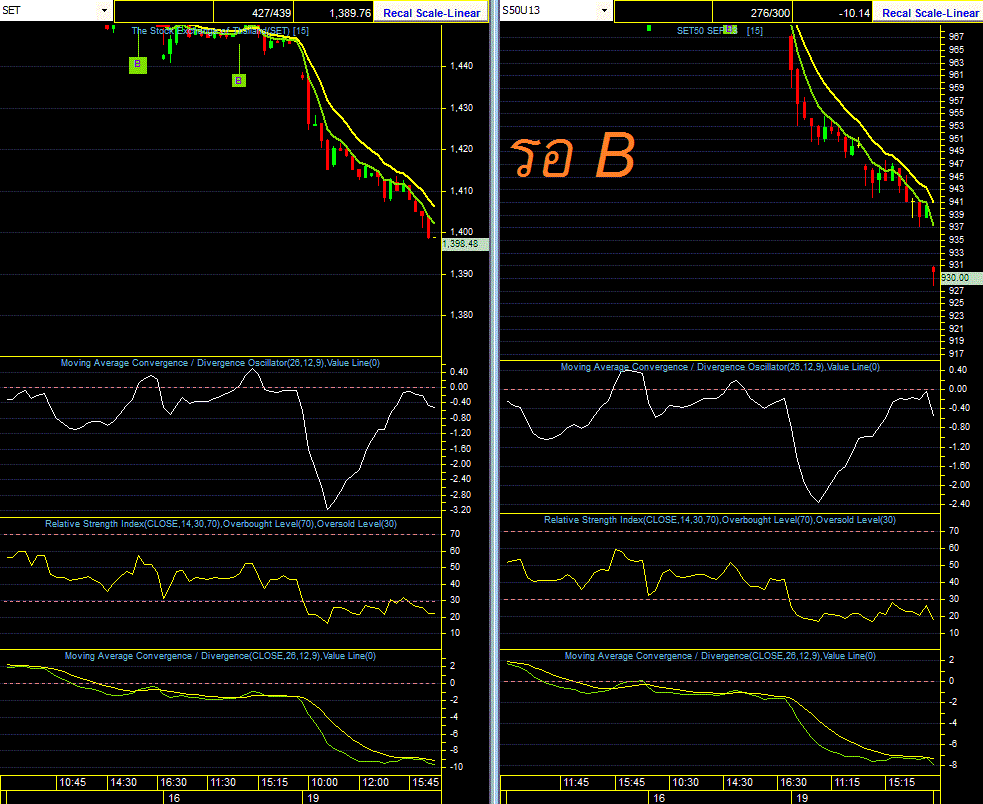983x804 pixels.
Task: Open the S50U13 symbol dropdown arrow
Action: tap(604, 11)
